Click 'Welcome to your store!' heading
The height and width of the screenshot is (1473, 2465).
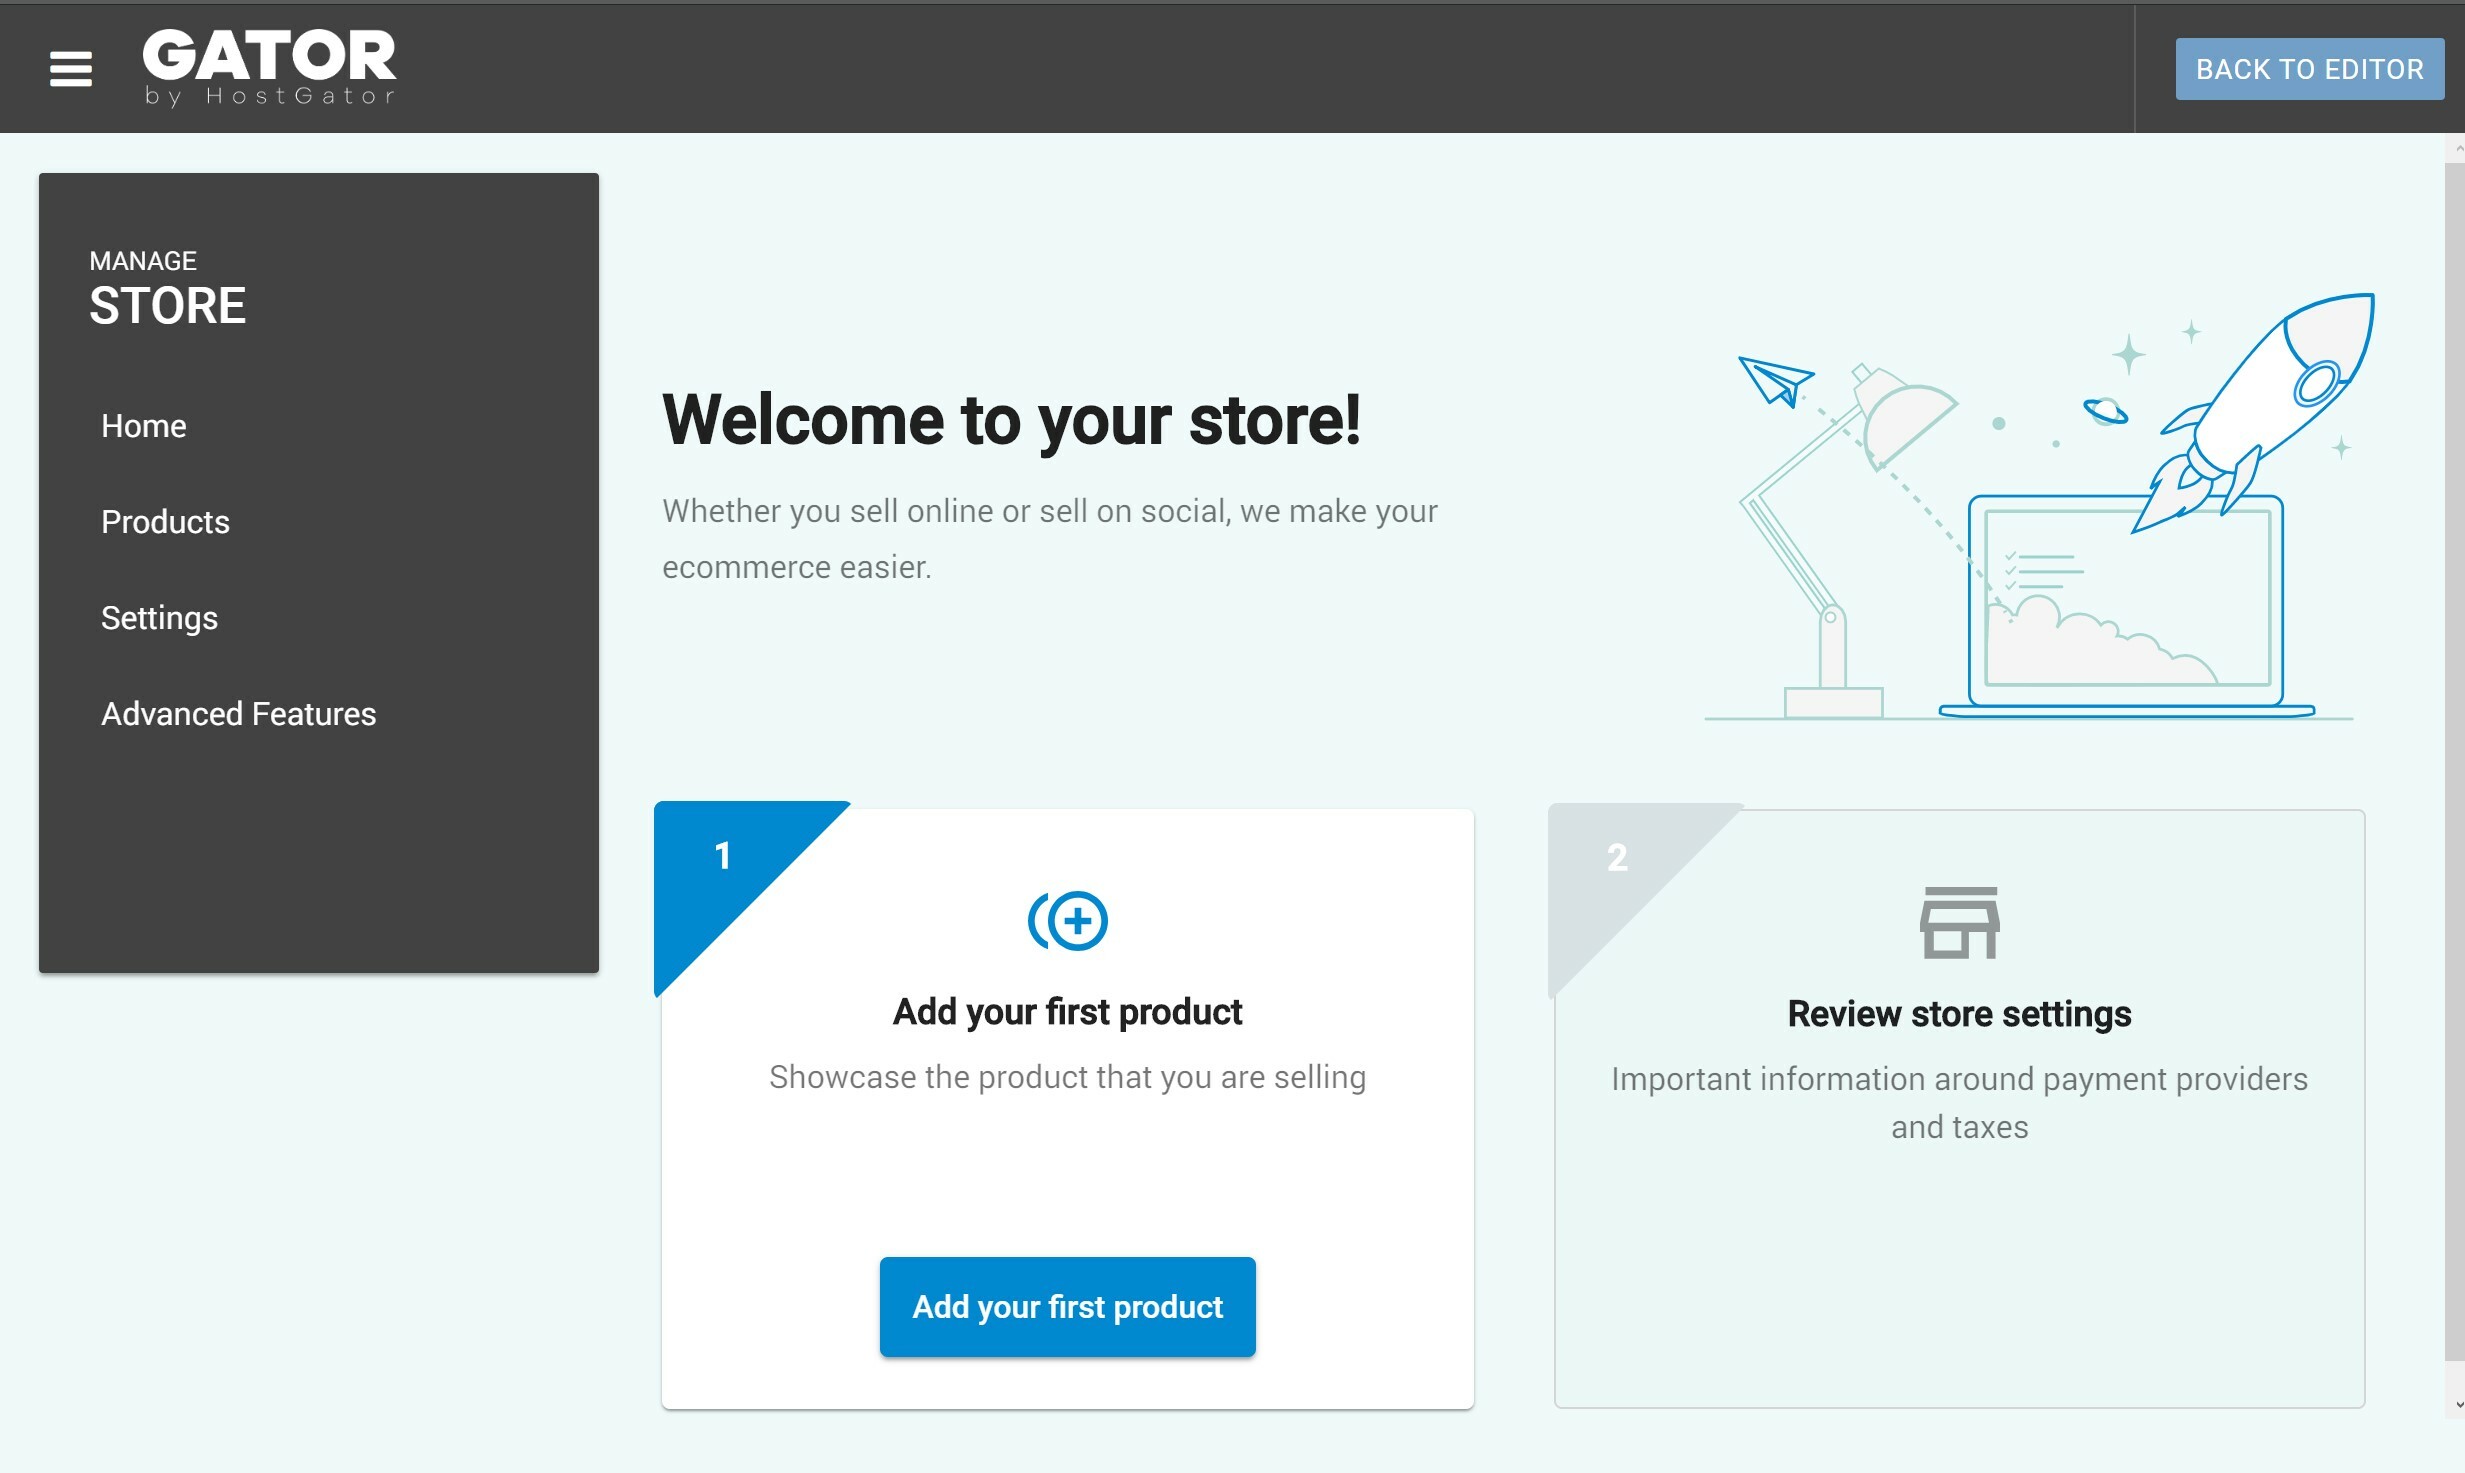1011,420
